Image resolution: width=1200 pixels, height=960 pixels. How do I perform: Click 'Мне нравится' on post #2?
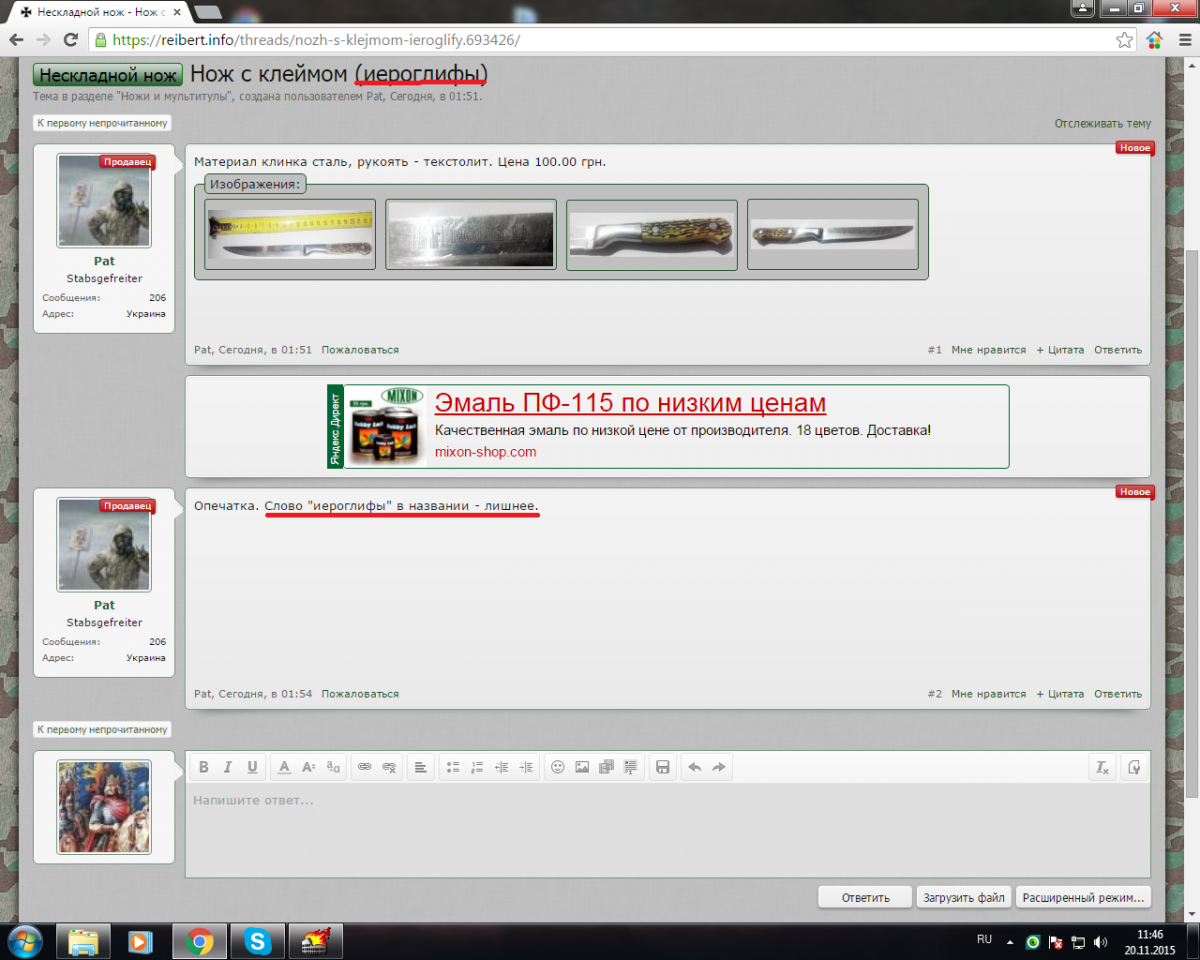tap(989, 694)
